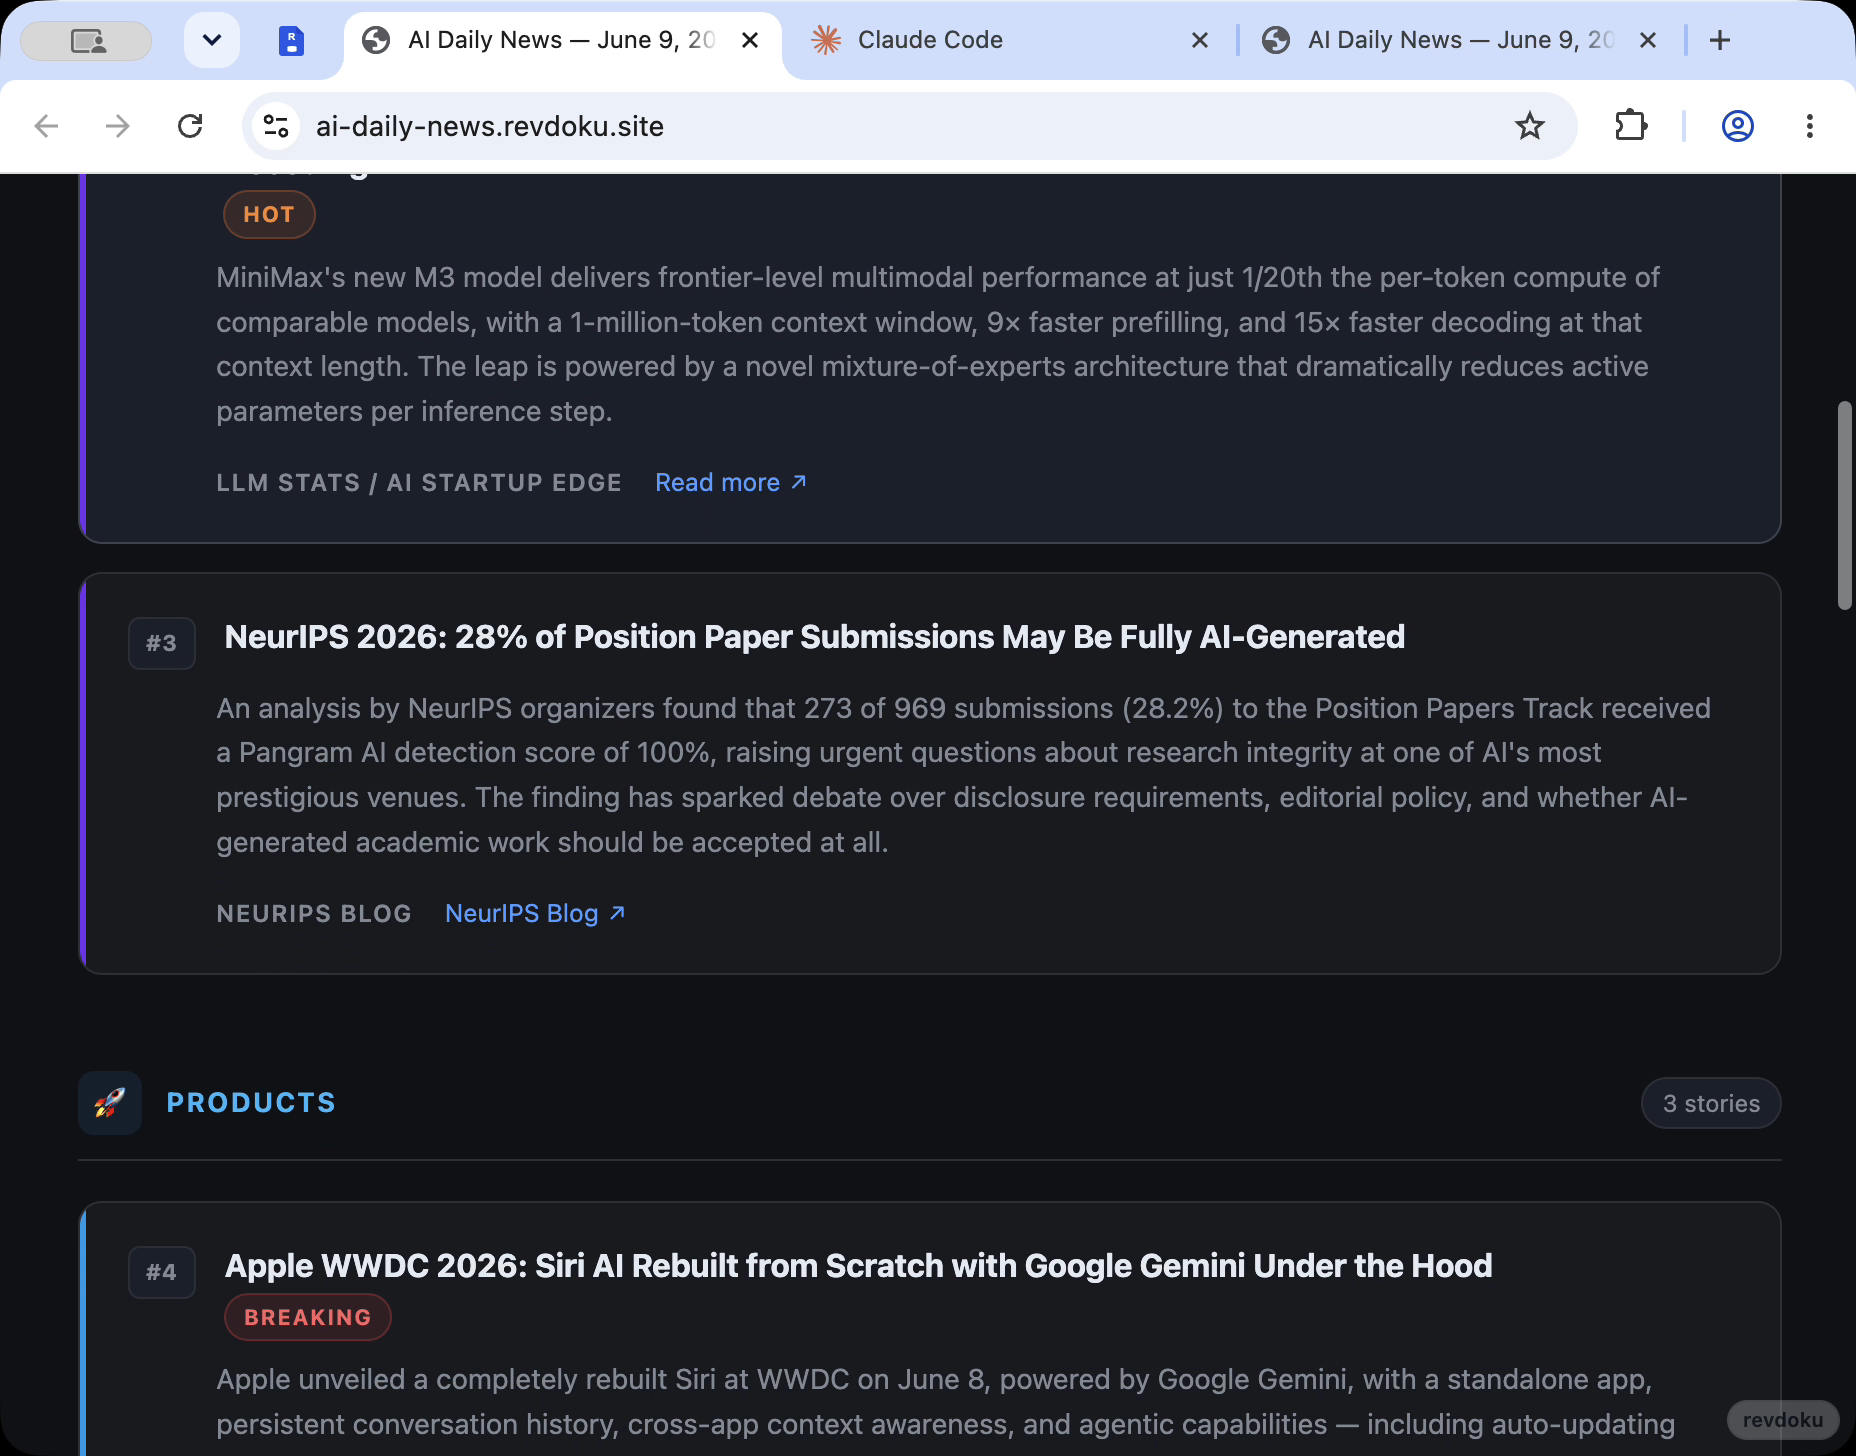Open a new browser tab
The image size is (1856, 1456).
pos(1720,40)
